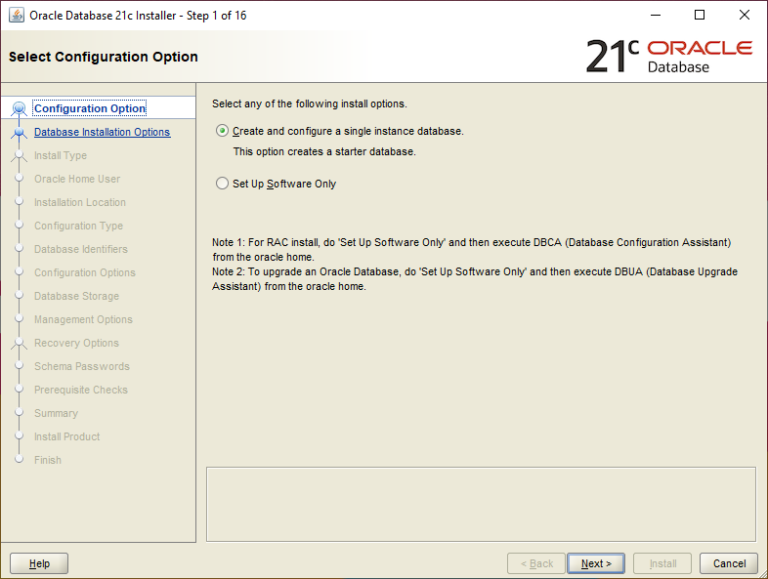Select Create and configure single instance database
768x579 pixels.
tap(222, 131)
